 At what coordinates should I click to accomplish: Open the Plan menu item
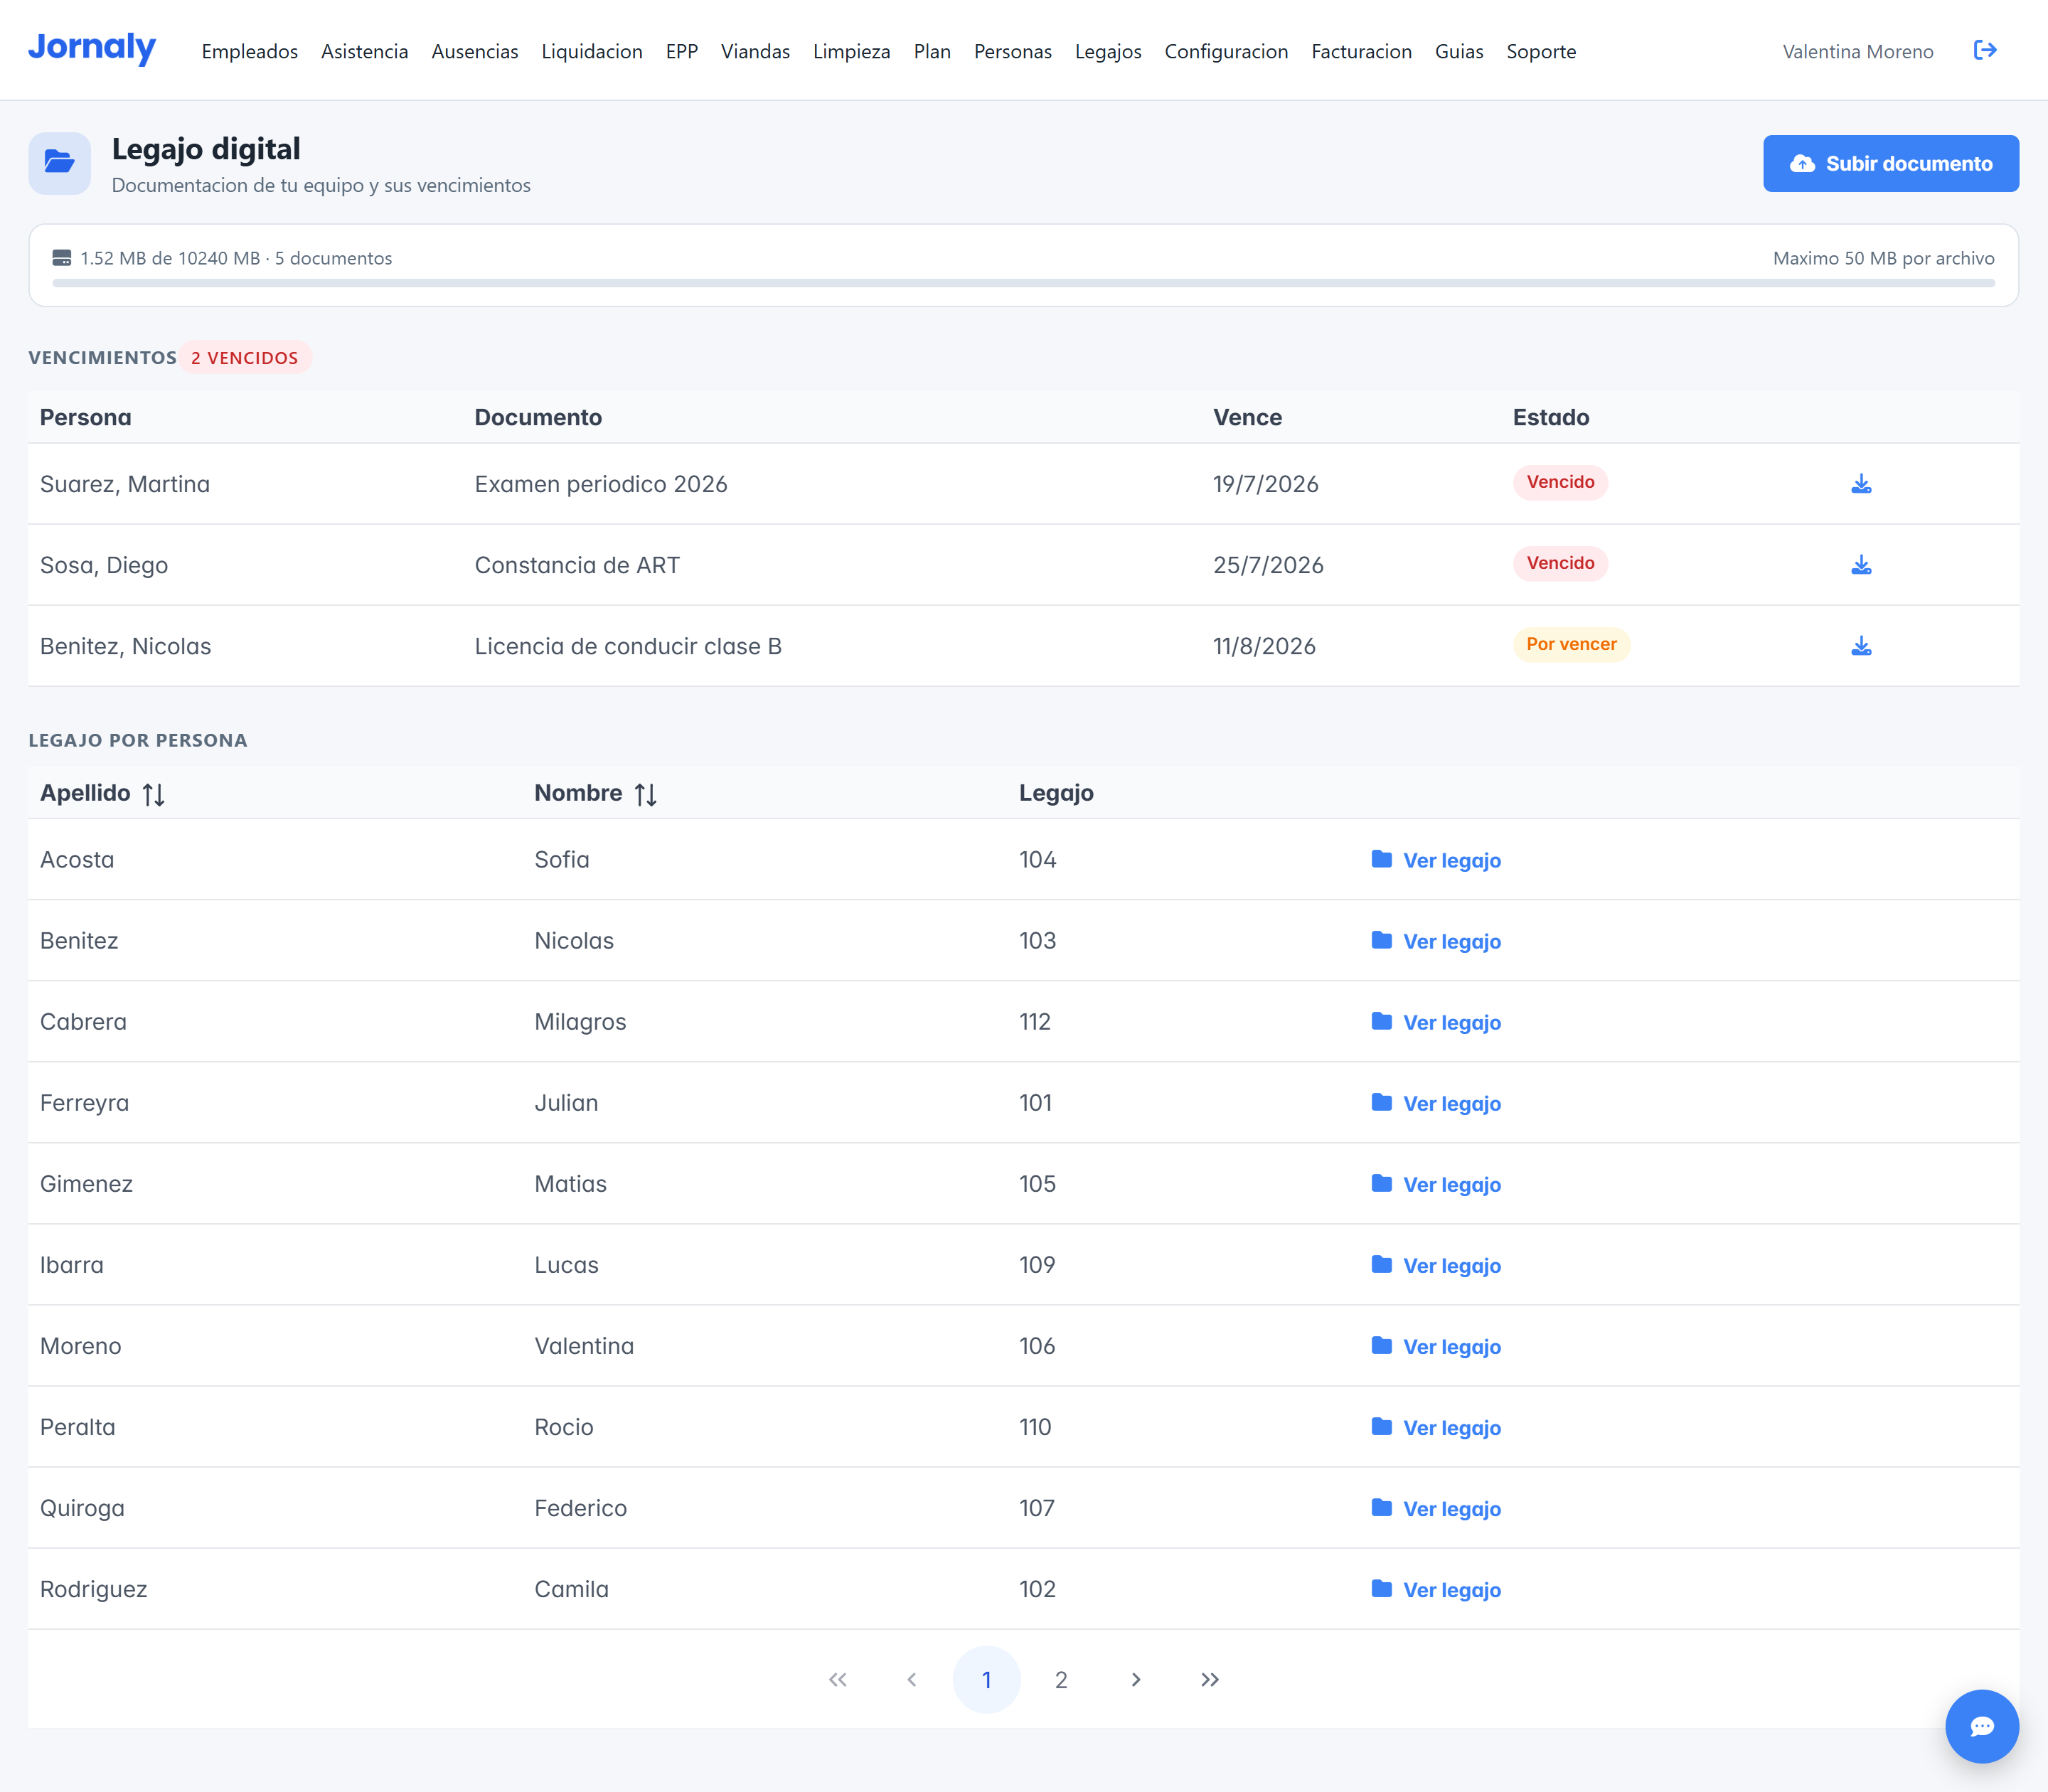pos(932,51)
